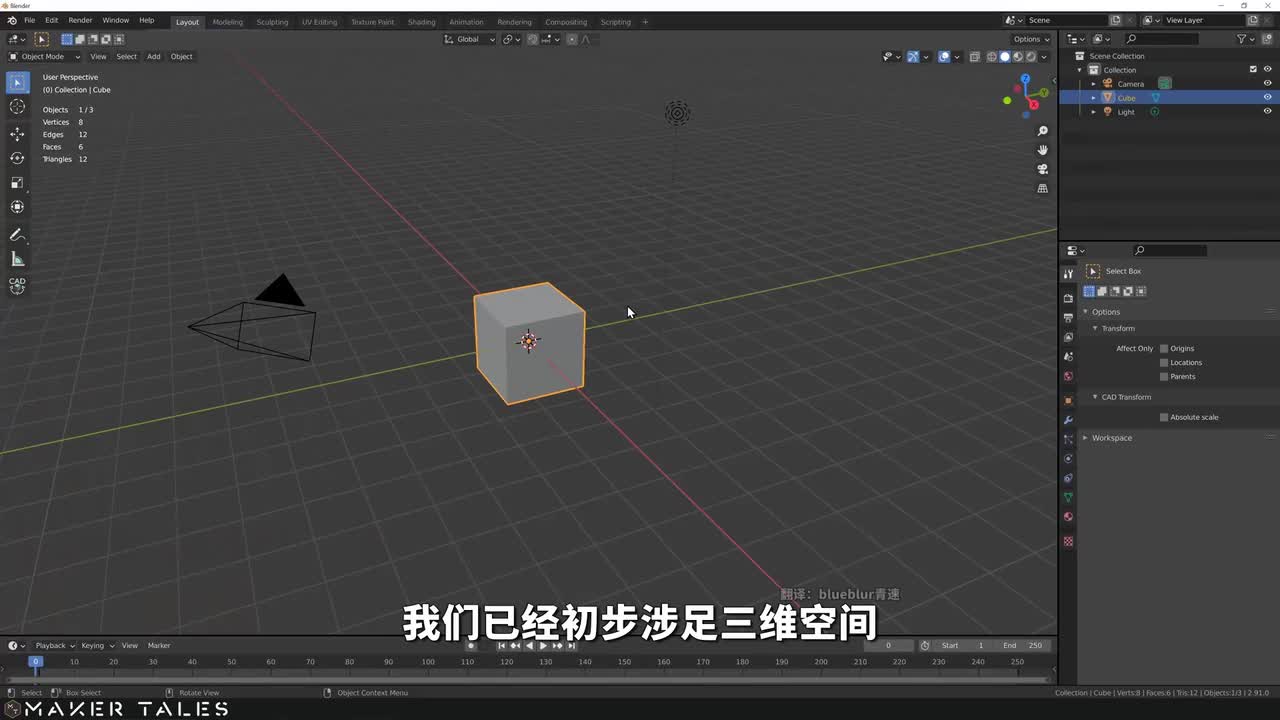The width and height of the screenshot is (1280, 720).
Task: Hide the Camera in outliner
Action: click(x=1267, y=84)
